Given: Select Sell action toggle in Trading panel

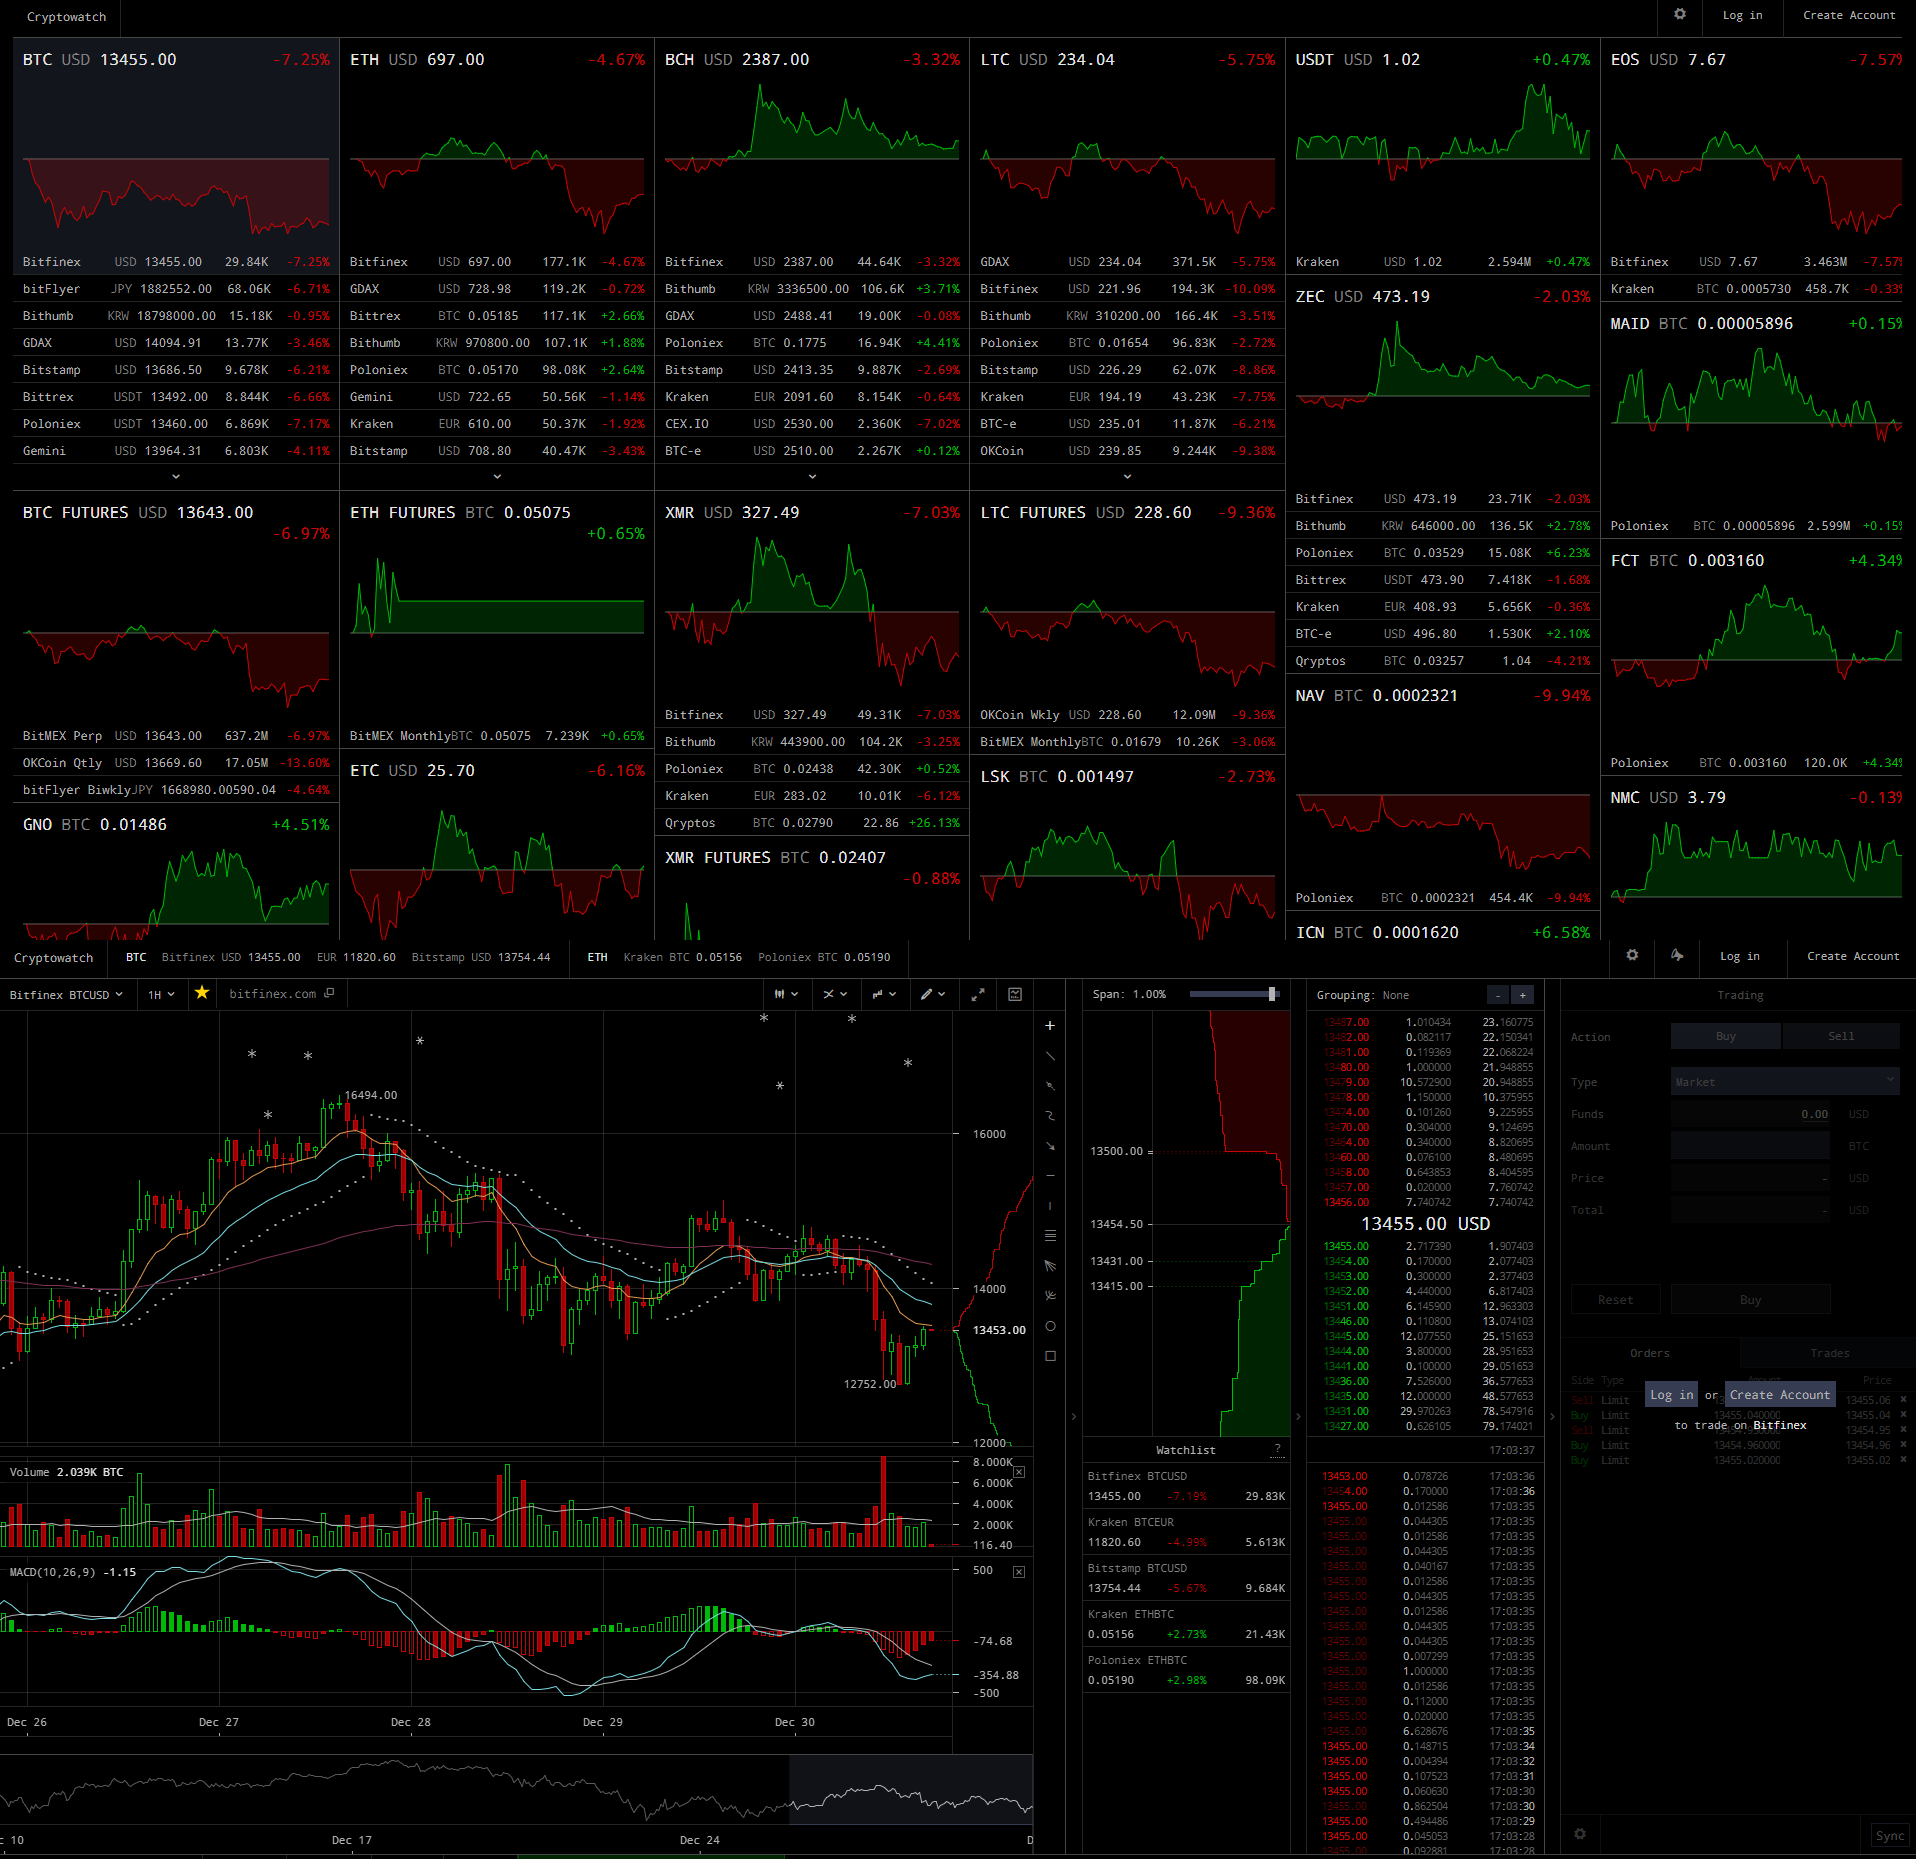Looking at the screenshot, I should click(x=1841, y=1036).
